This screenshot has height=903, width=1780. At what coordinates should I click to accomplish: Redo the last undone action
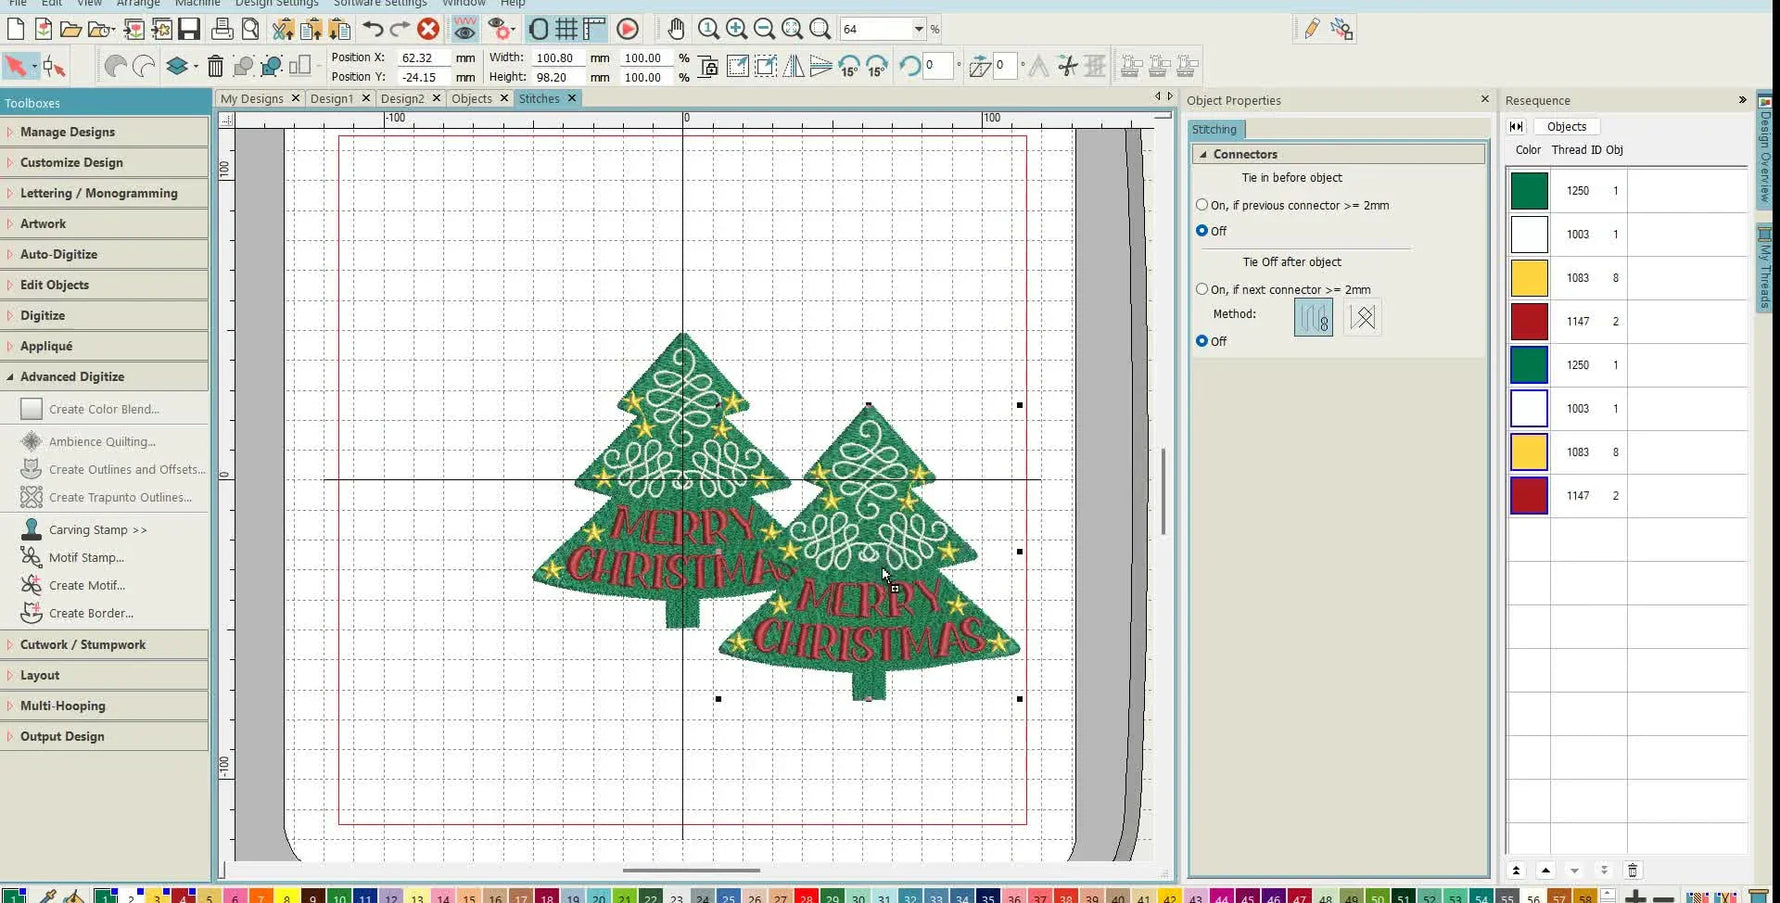pyautogui.click(x=400, y=29)
